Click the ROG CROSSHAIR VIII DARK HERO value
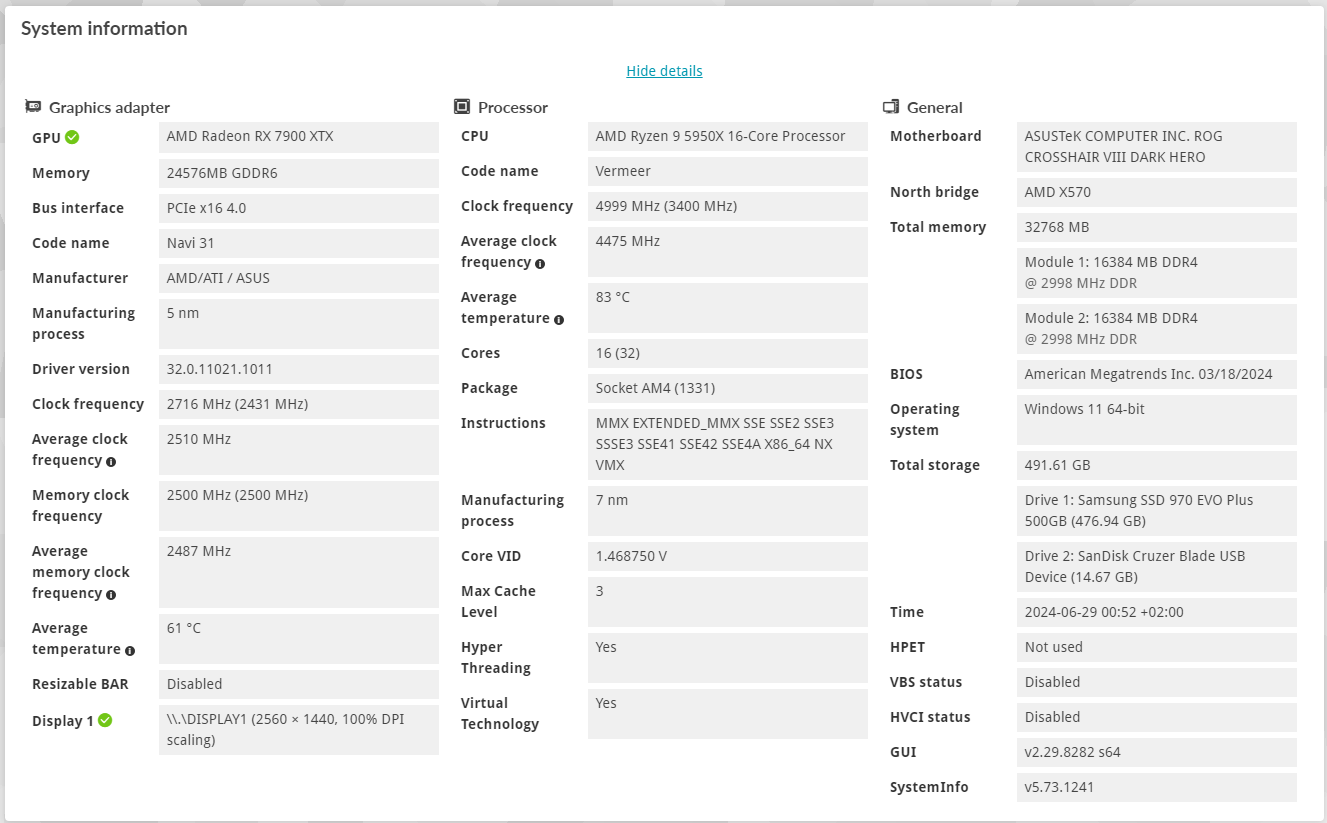Viewport: 1327px width, 823px height. coord(1157,147)
